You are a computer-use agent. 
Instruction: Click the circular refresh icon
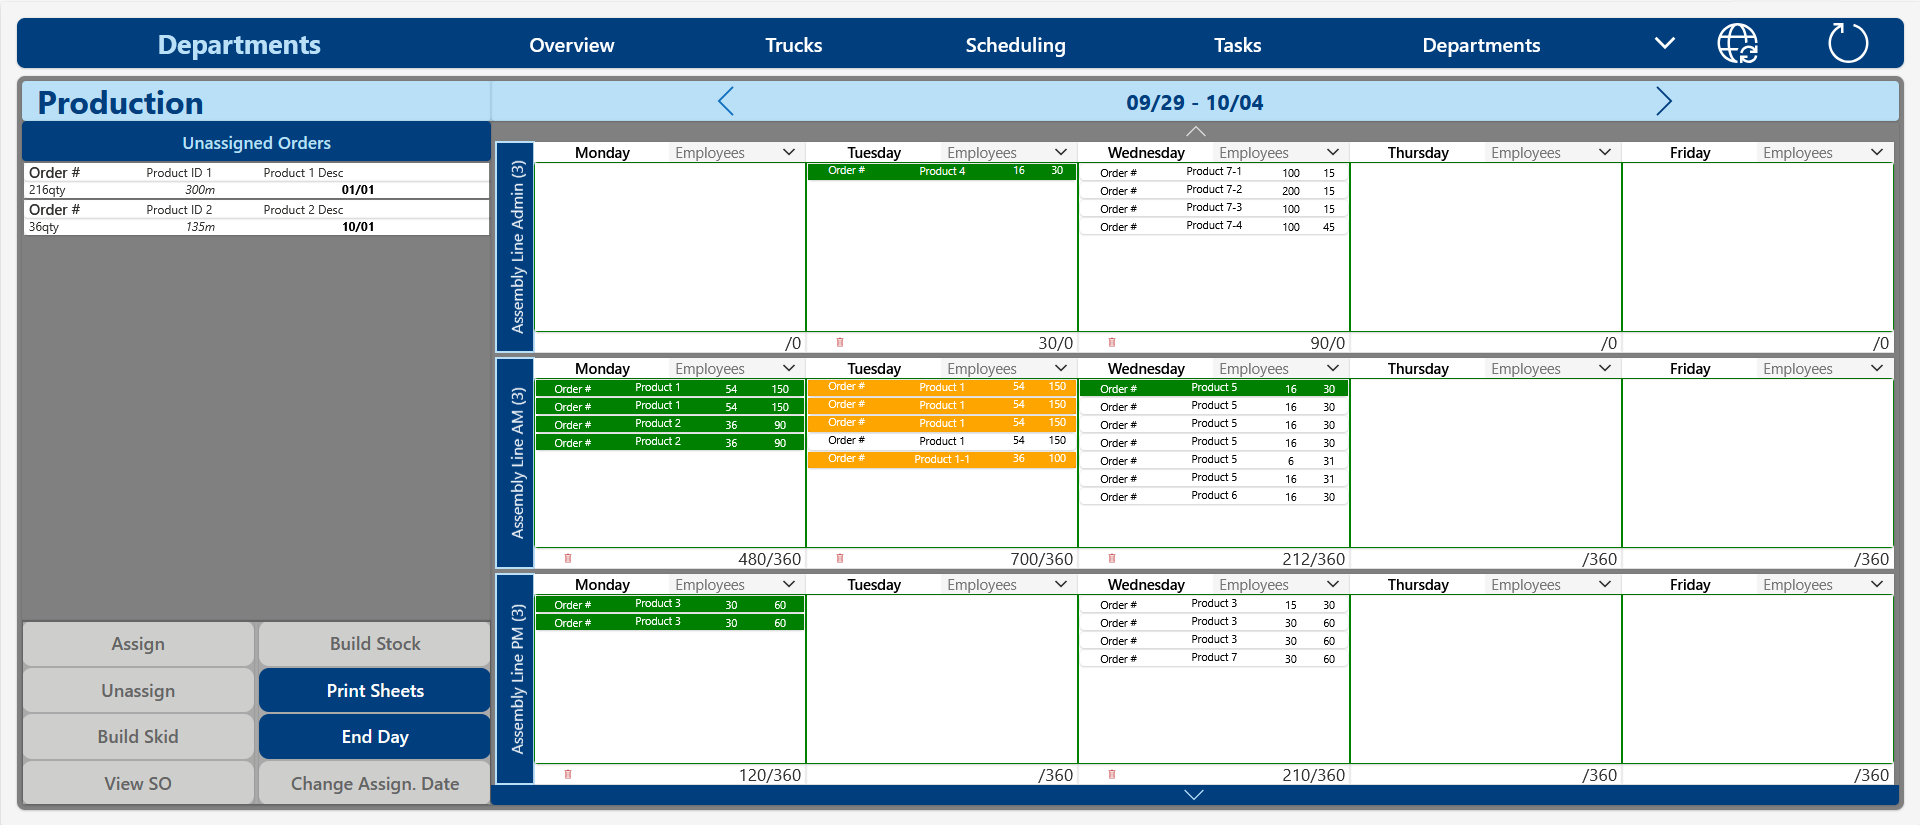coord(1847,44)
